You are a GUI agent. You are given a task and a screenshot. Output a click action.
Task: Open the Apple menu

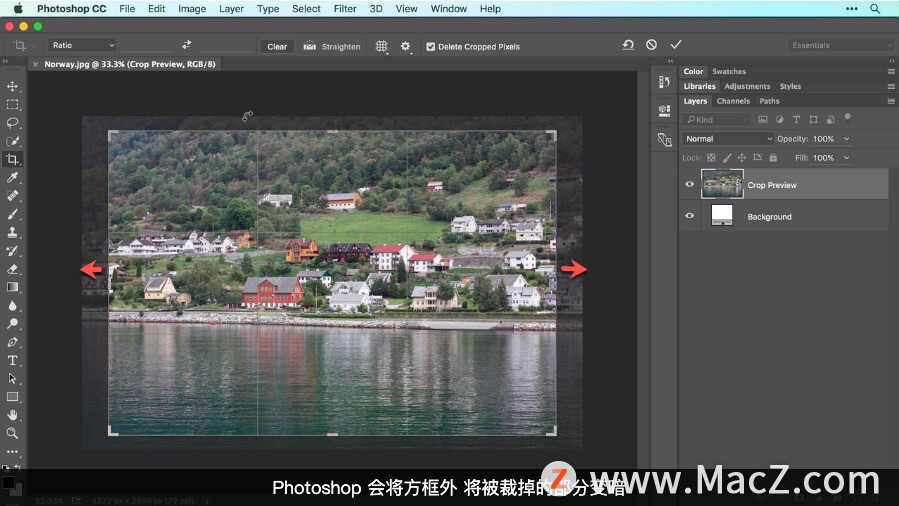click(18, 9)
